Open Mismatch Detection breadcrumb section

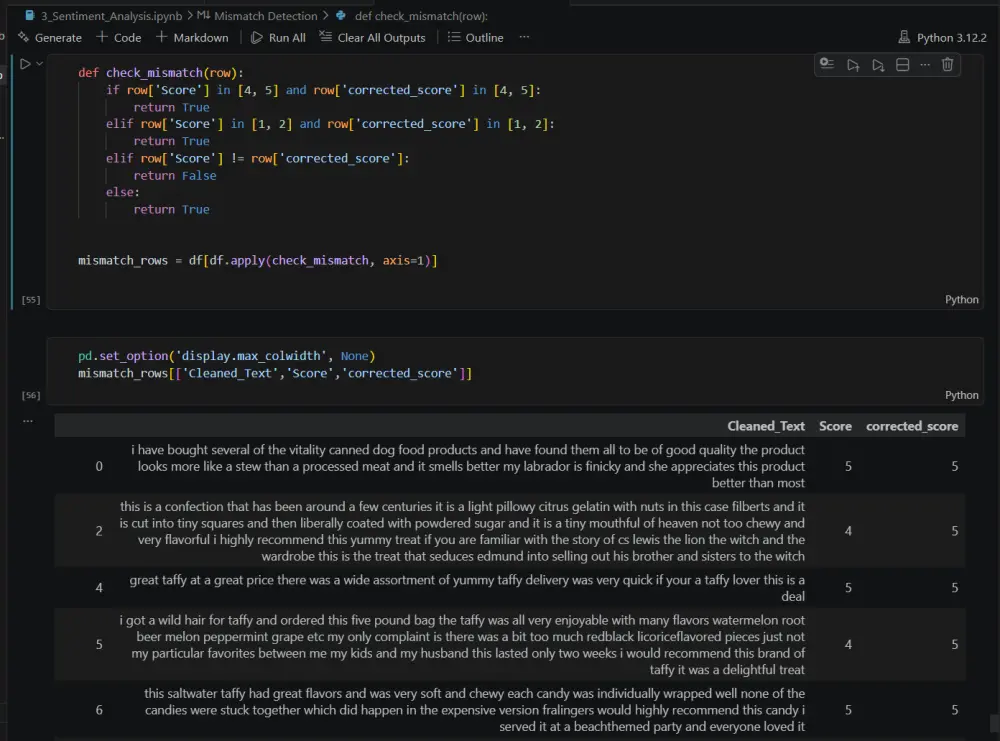pos(265,16)
